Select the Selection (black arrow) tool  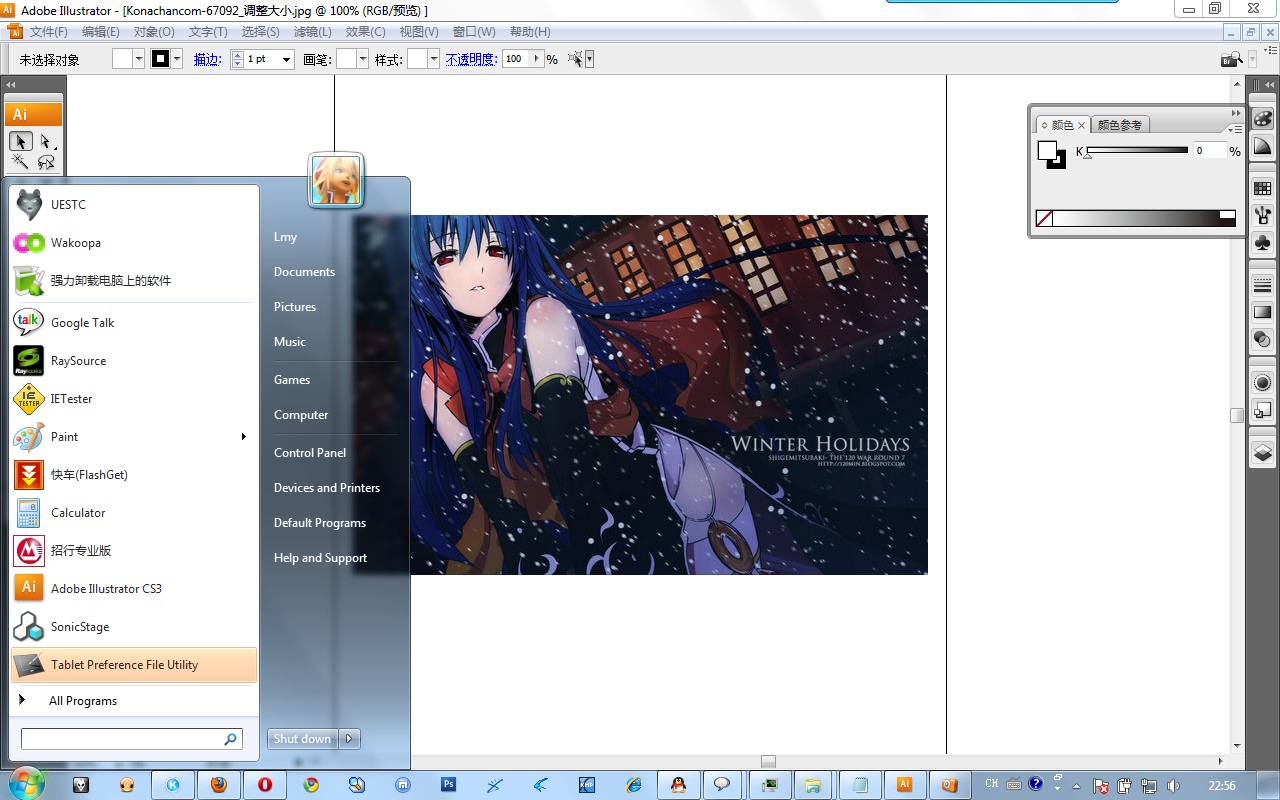[x=20, y=141]
